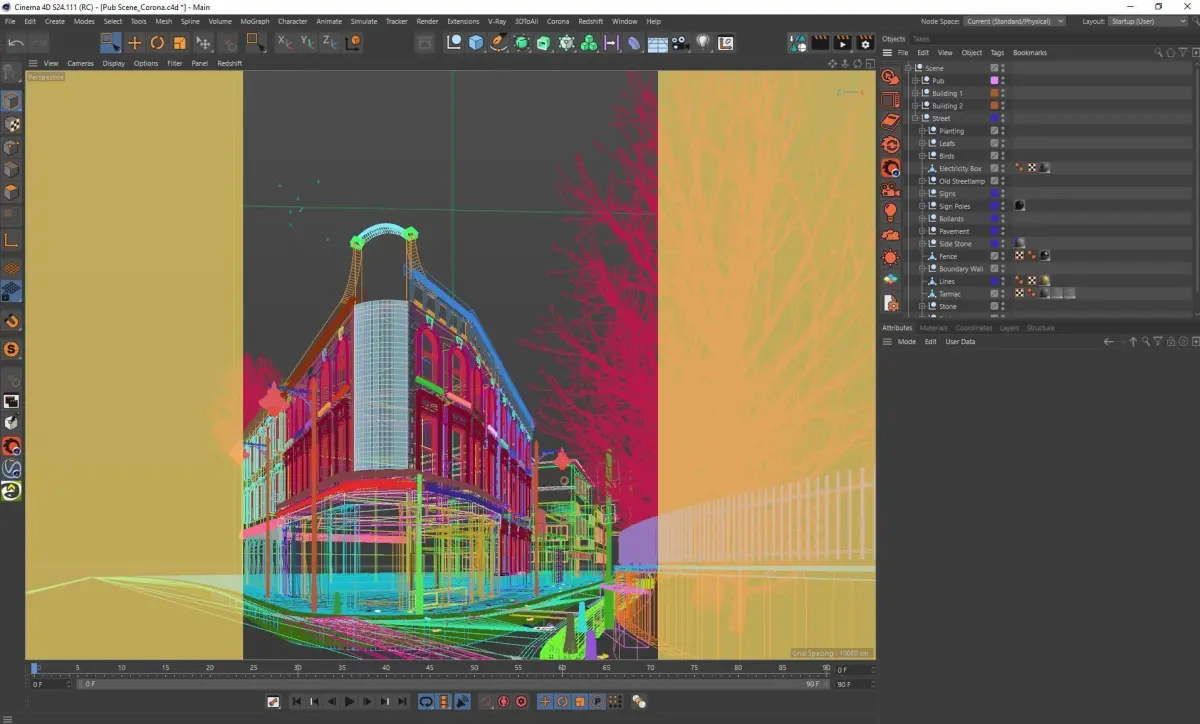Go to the start of the animation

(296, 702)
